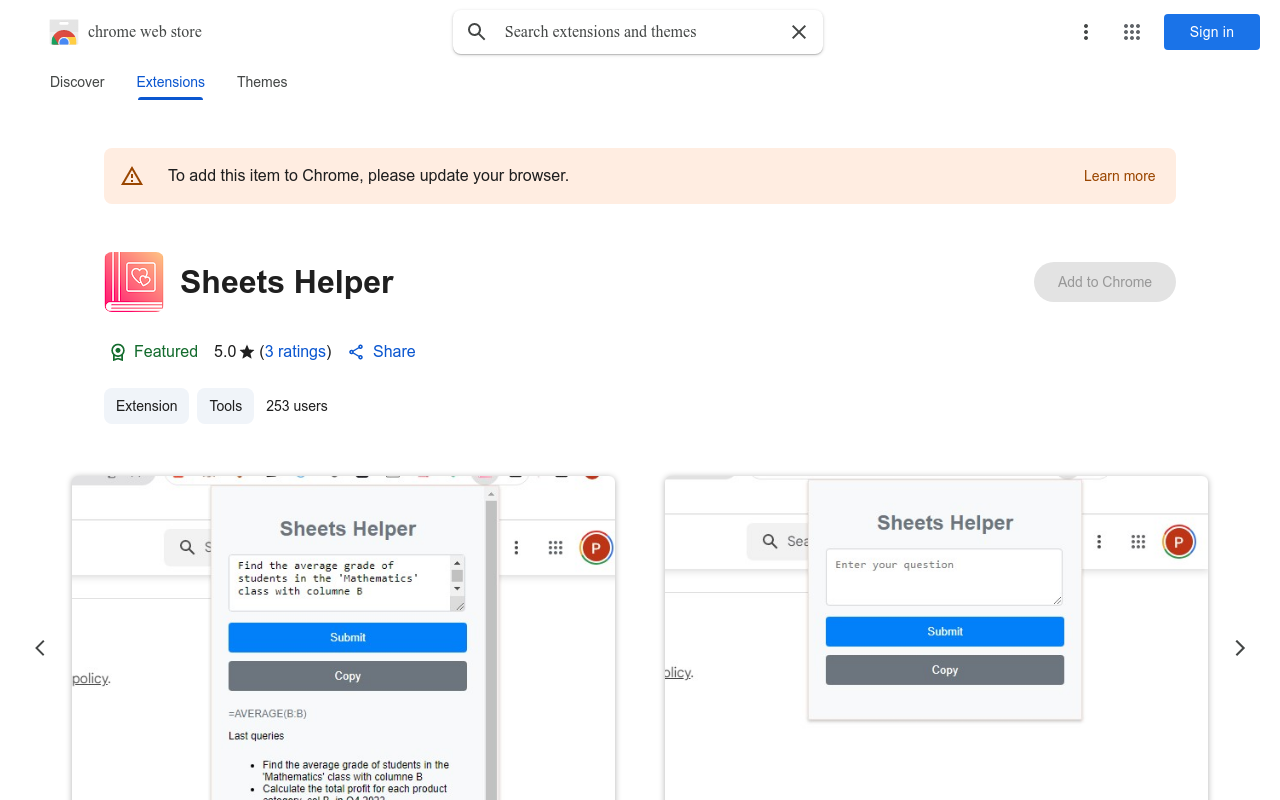Click the Chrome Web Store logo
The width and height of the screenshot is (1280, 800).
pyautogui.click(x=64, y=32)
